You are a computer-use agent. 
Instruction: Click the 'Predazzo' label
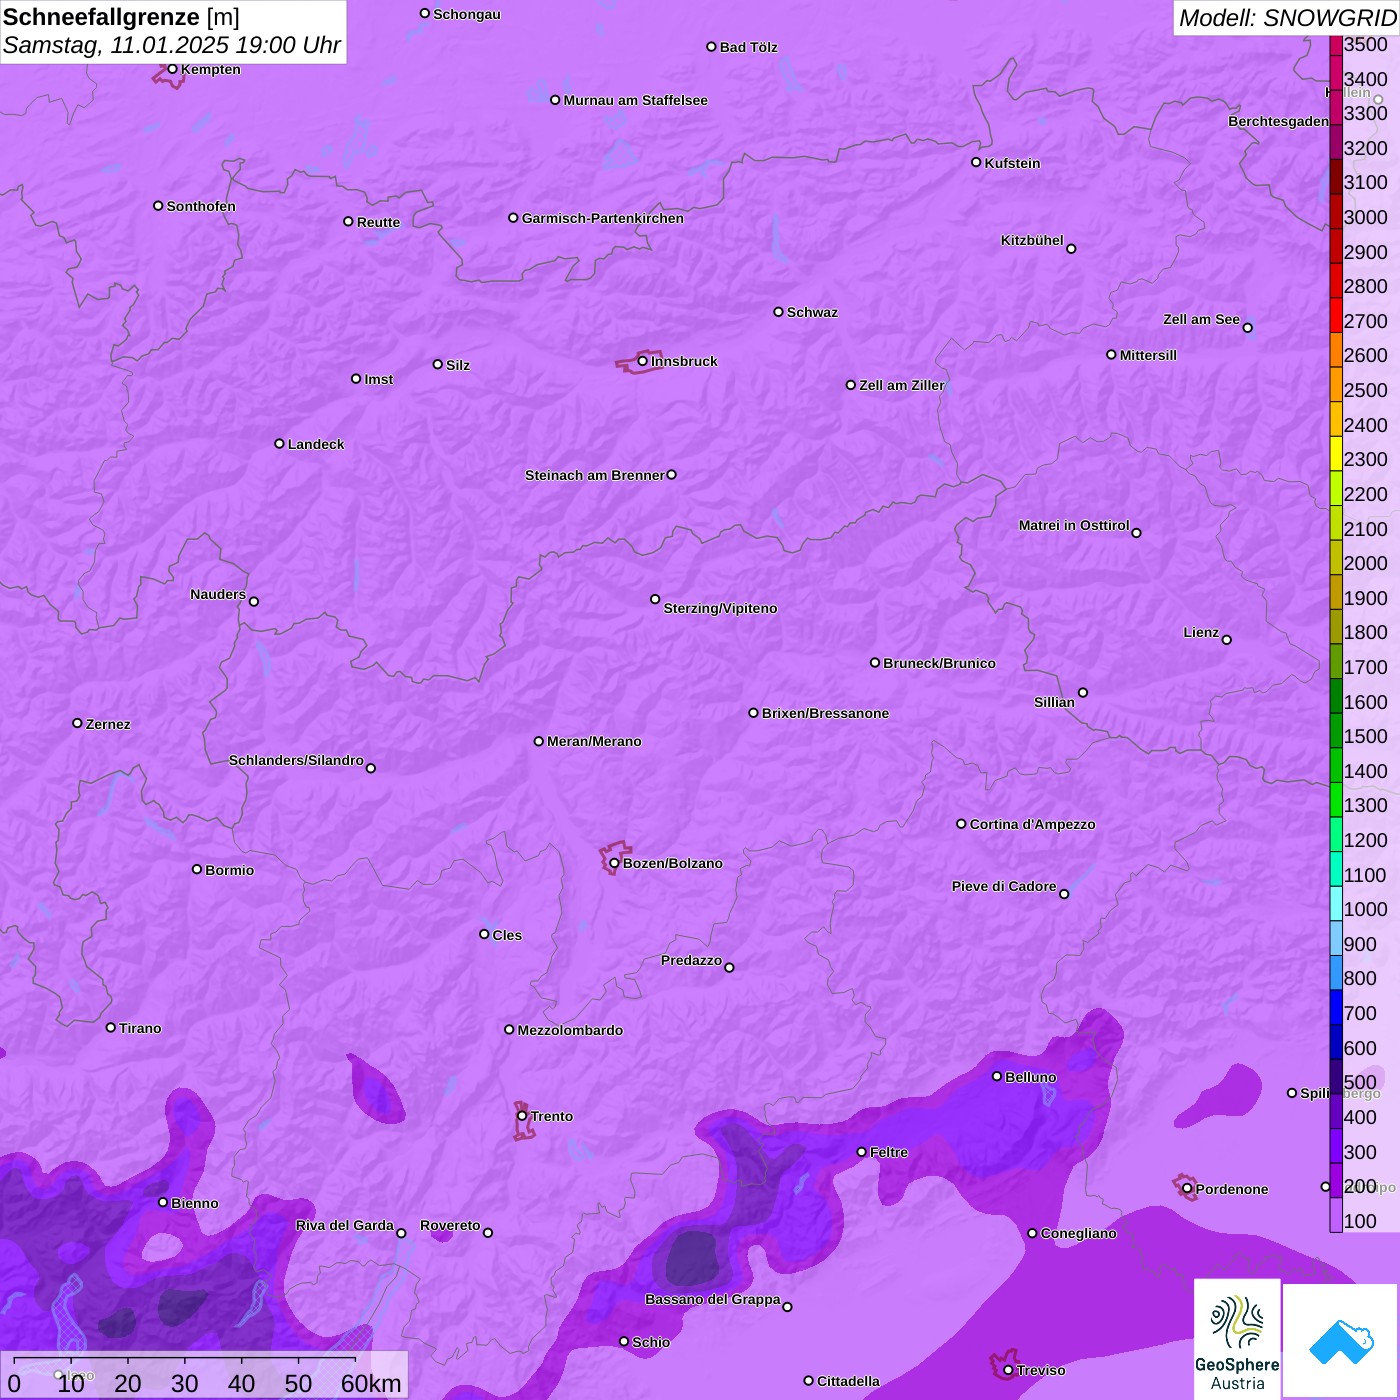point(691,960)
